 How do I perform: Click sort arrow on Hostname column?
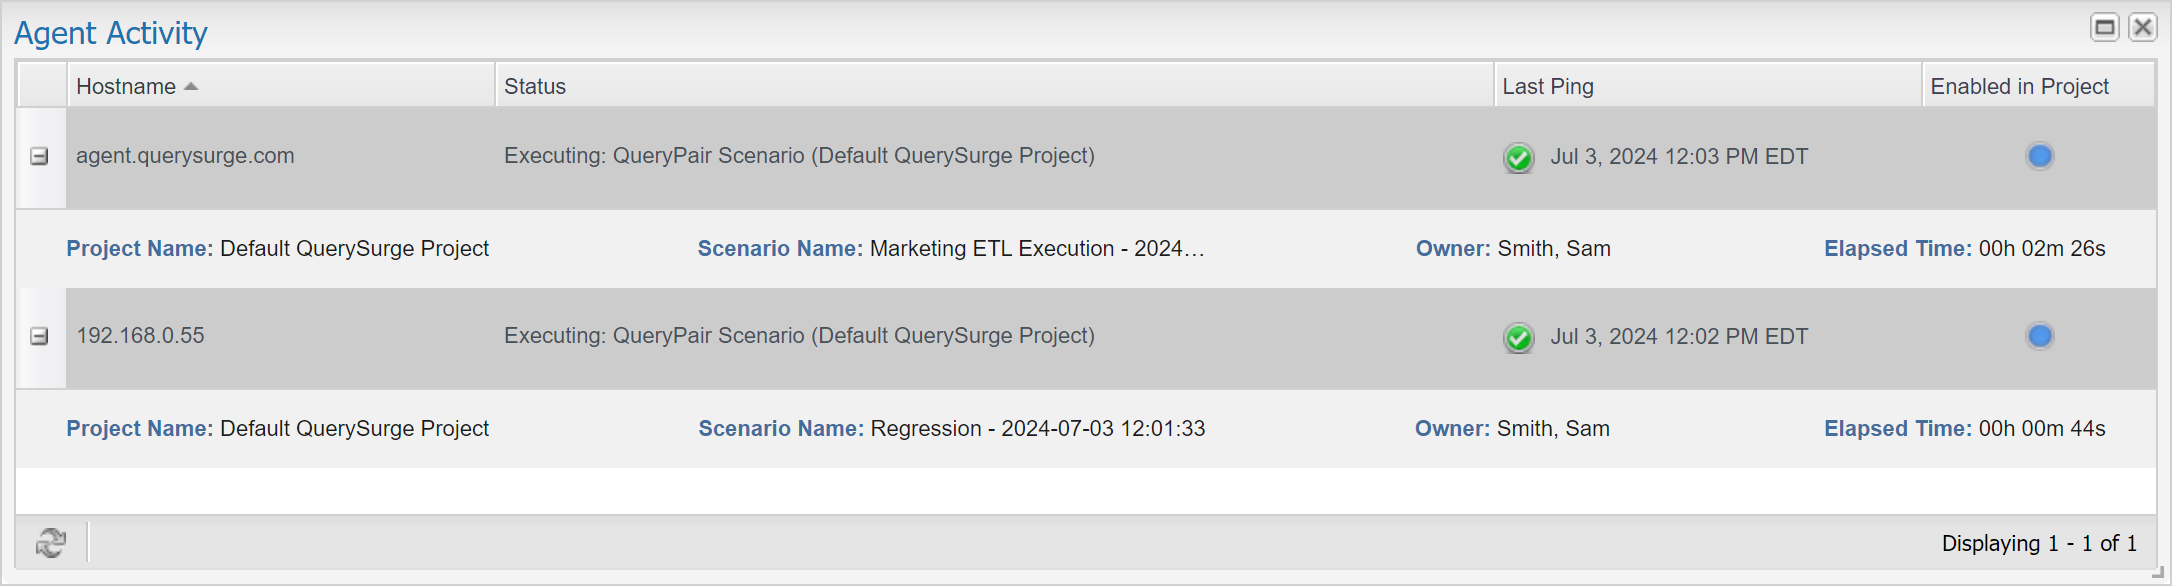(x=191, y=87)
